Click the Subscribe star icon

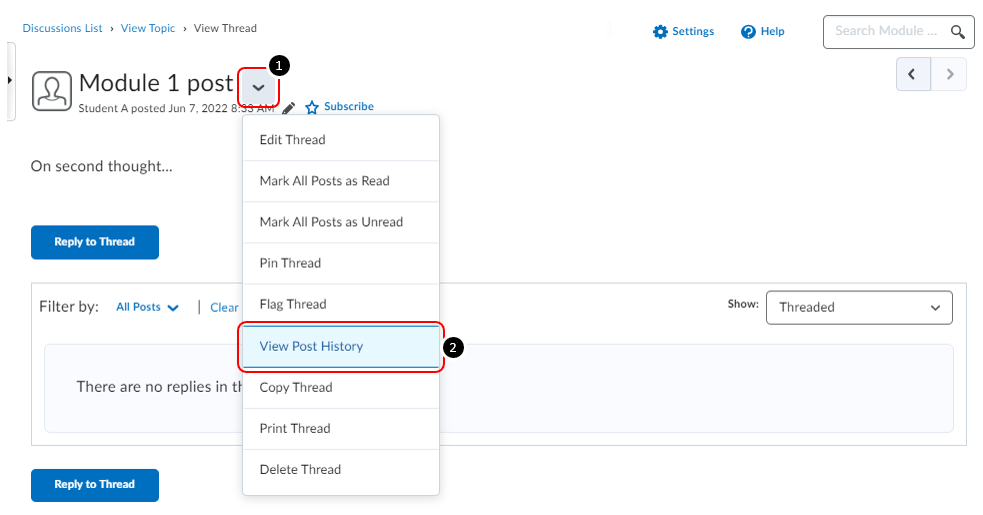coord(312,107)
